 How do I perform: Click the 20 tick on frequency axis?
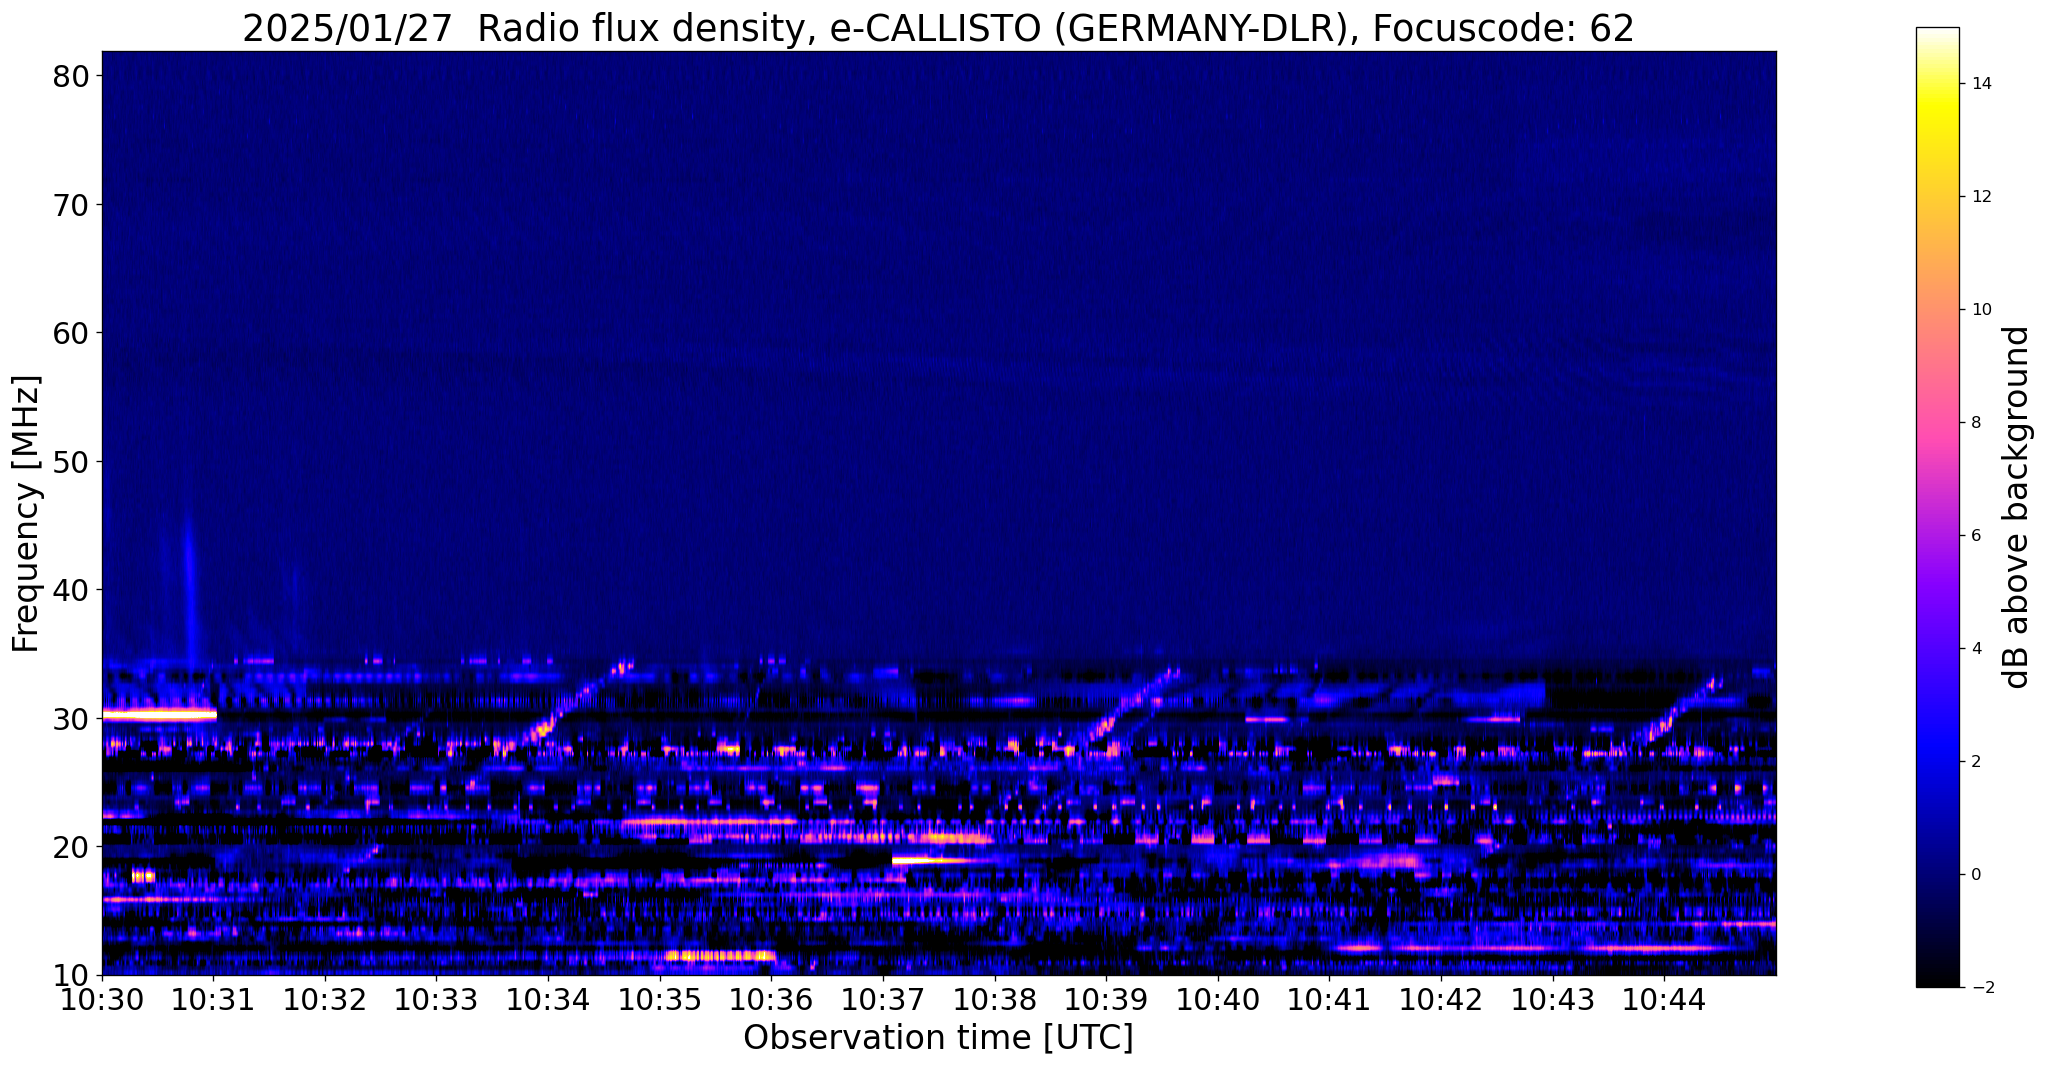73,847
